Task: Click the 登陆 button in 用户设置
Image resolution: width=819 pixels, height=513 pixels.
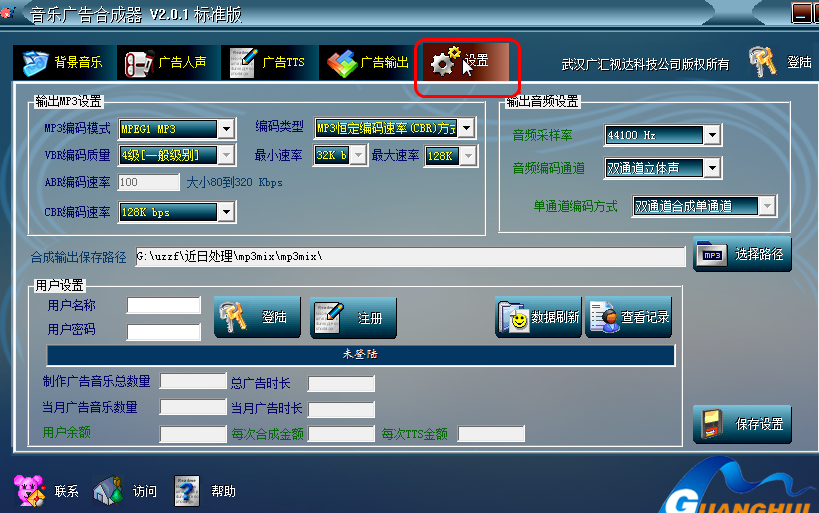Action: point(257,317)
